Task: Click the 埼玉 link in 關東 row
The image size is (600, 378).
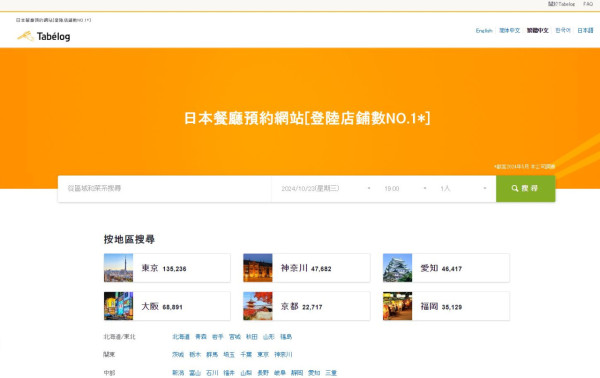Action: pyautogui.click(x=229, y=355)
